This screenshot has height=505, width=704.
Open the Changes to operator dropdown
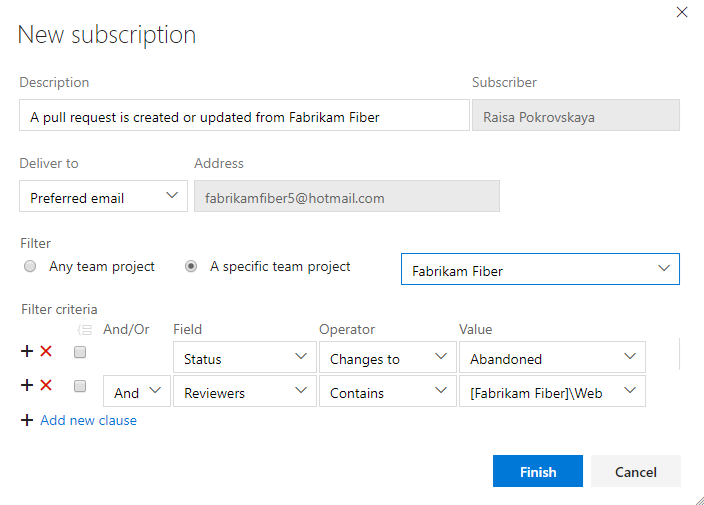click(x=387, y=357)
